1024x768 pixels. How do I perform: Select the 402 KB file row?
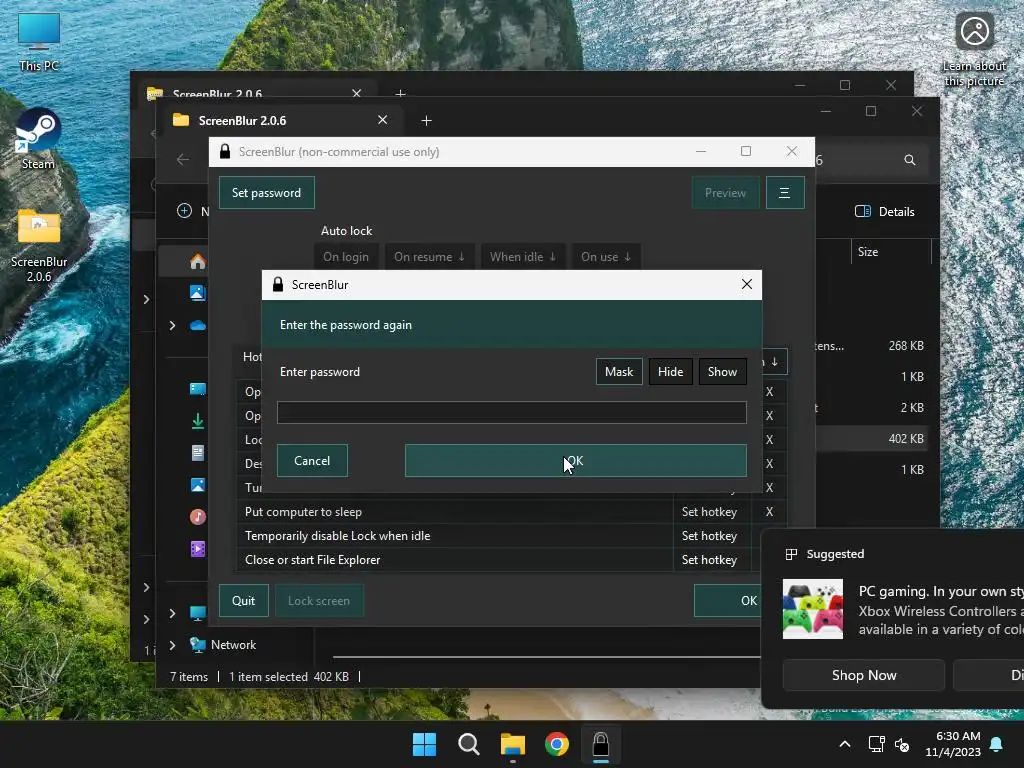873,439
